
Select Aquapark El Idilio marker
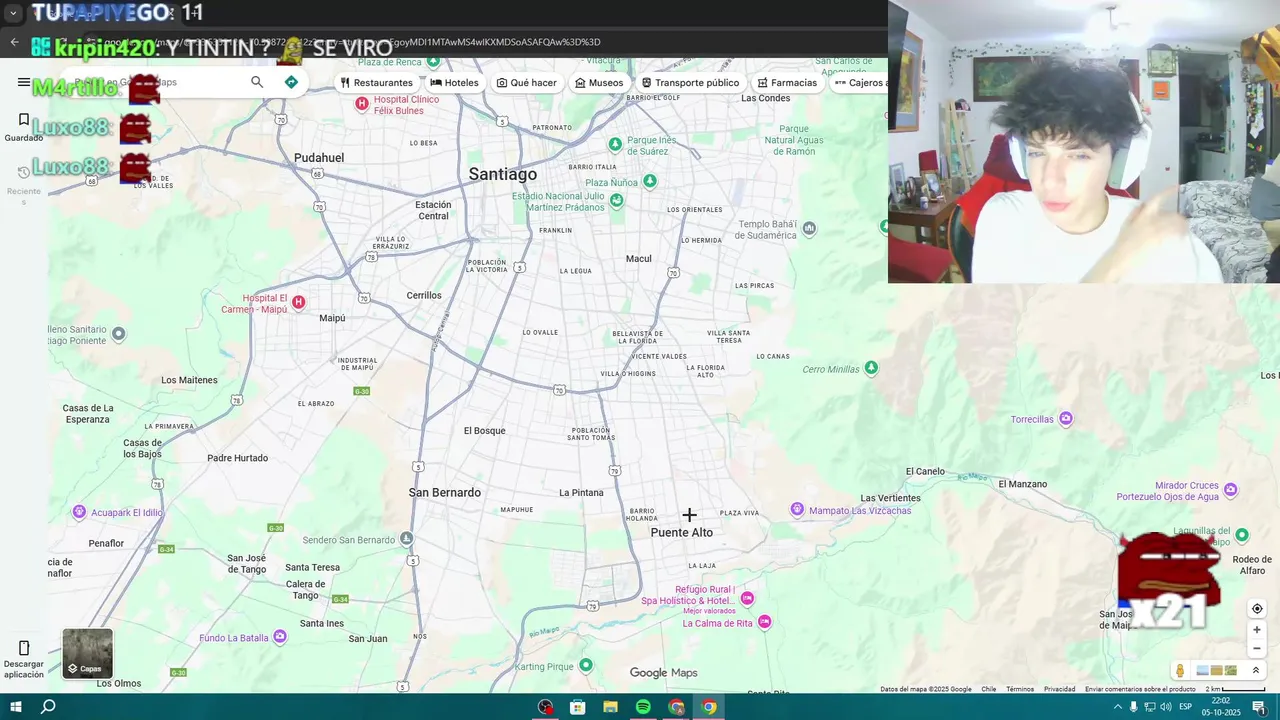[79, 512]
